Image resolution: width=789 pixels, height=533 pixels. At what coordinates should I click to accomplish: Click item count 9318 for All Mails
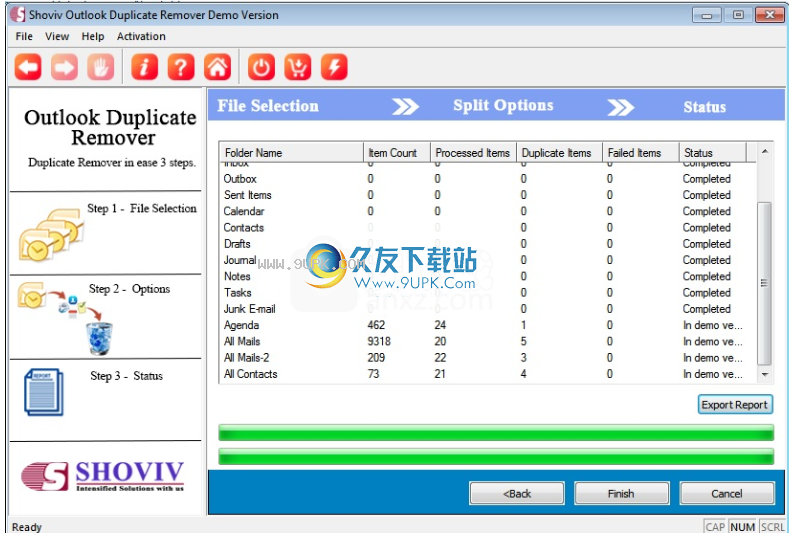tap(379, 341)
